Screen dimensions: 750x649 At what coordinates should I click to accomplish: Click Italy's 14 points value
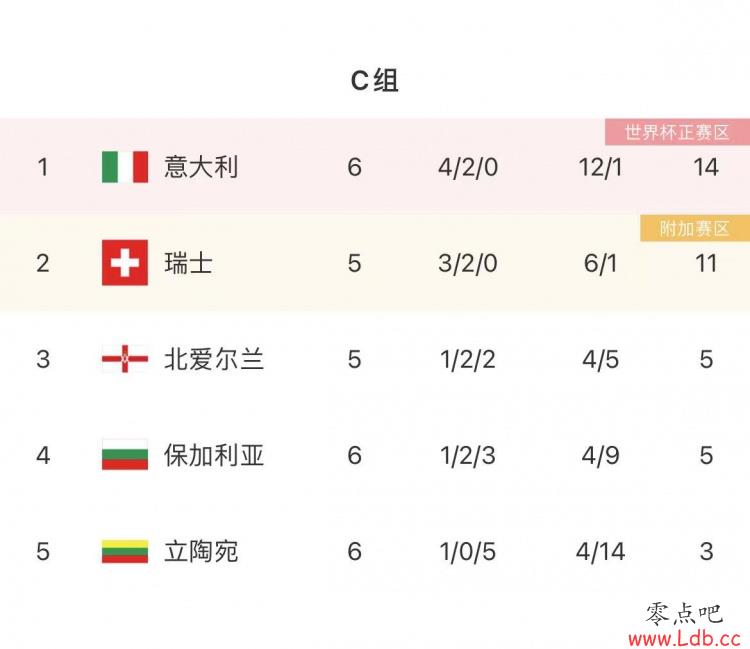click(706, 167)
